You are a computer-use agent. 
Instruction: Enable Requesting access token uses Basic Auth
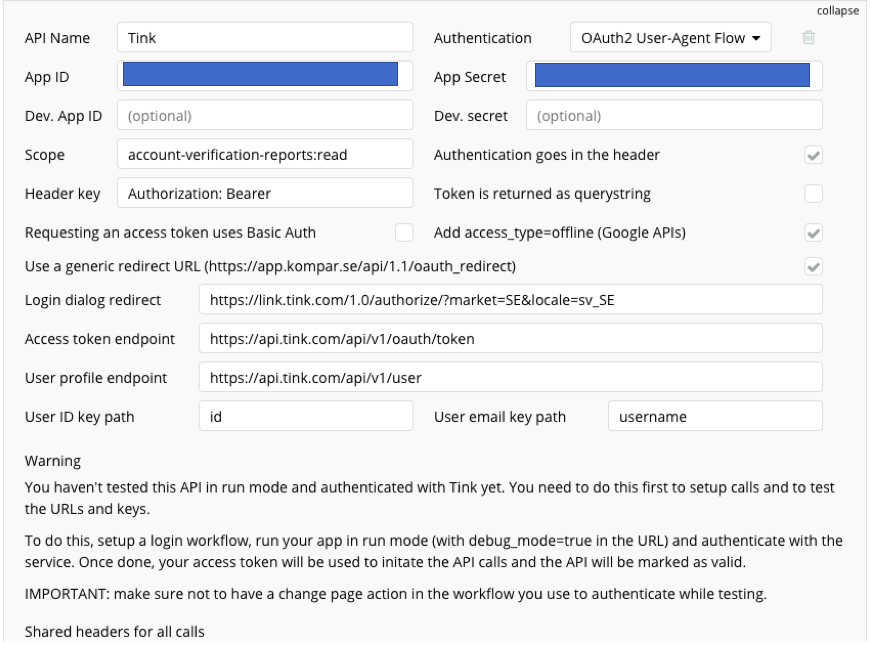(x=404, y=233)
